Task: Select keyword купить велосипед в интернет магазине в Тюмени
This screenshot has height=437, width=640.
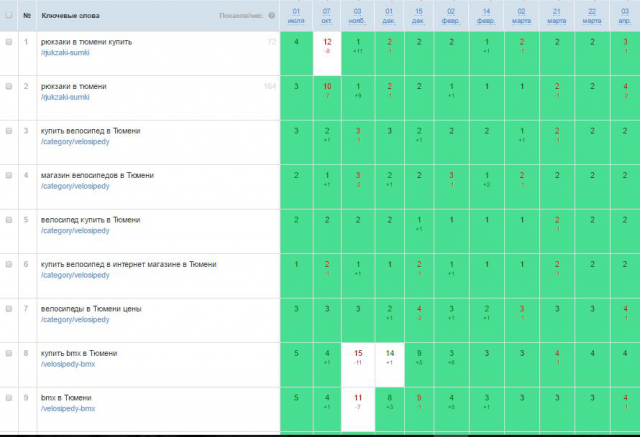Action: pos(129,264)
